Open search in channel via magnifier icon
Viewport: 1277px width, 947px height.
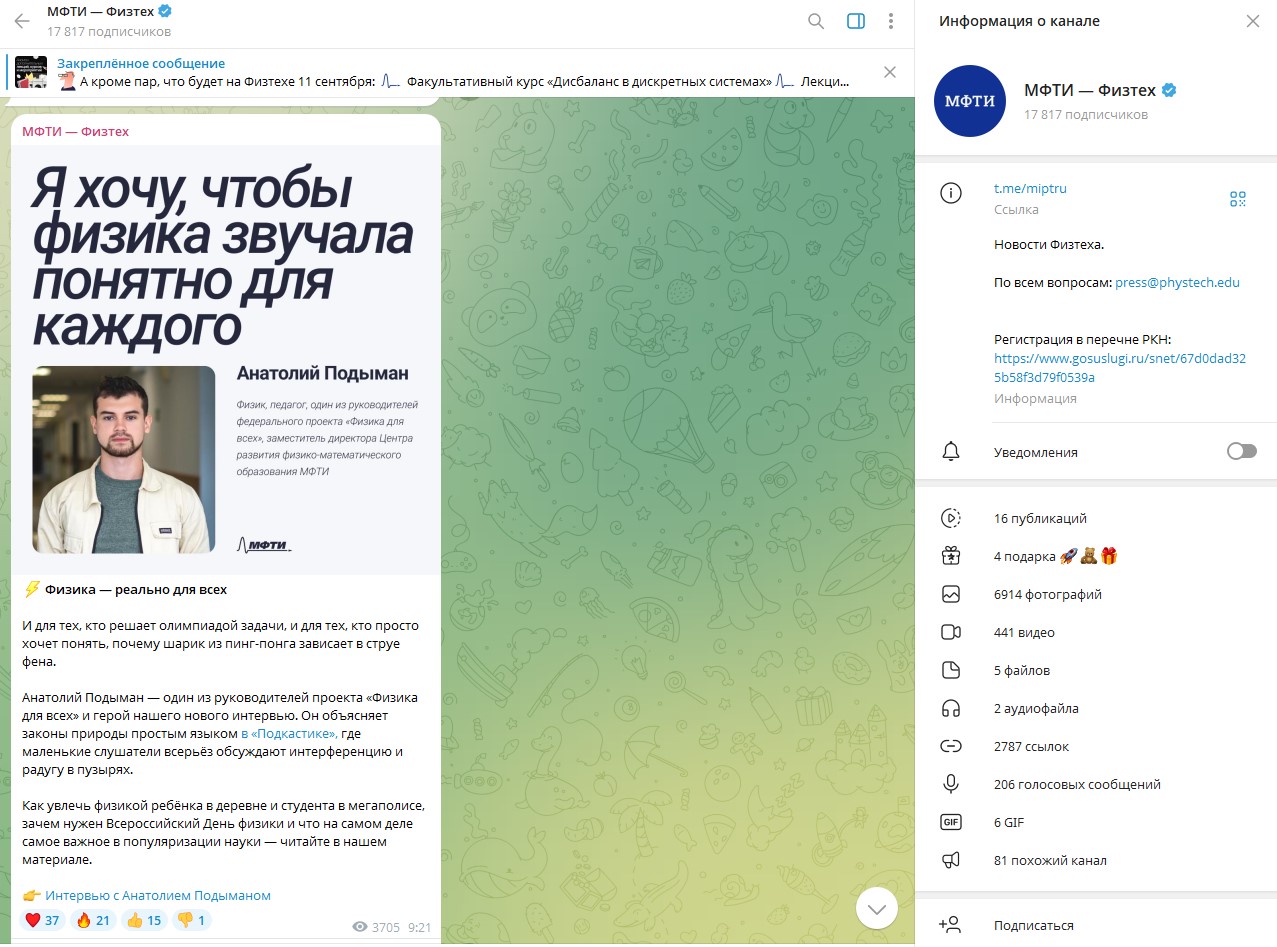pyautogui.click(x=816, y=21)
